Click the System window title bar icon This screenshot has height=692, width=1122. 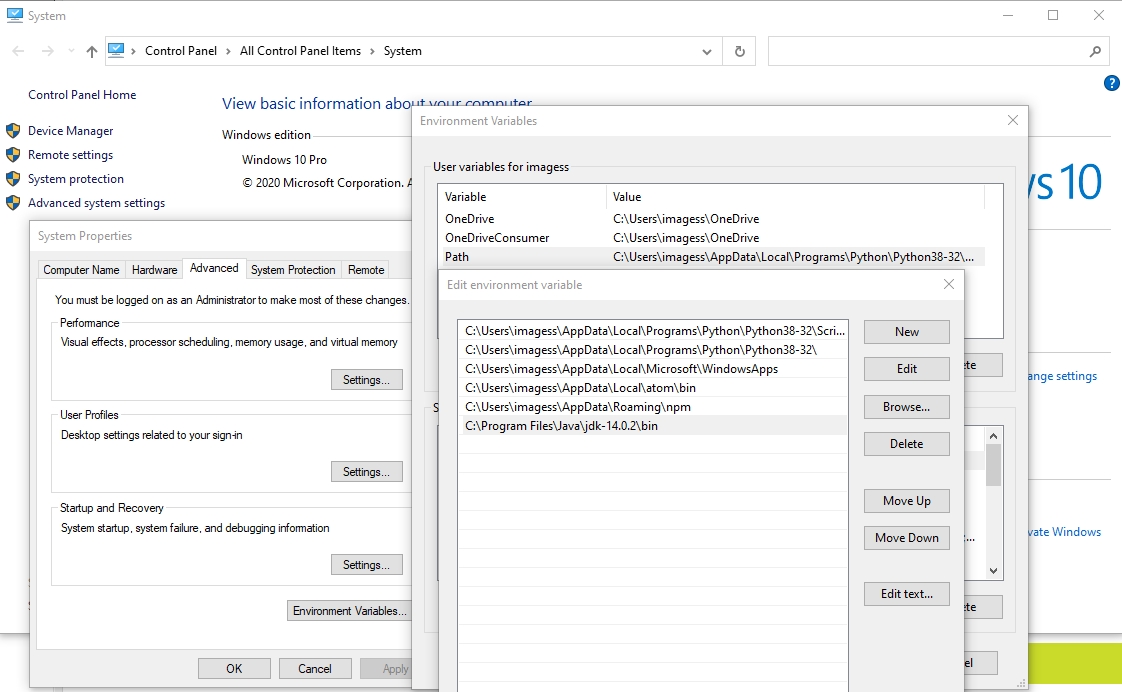[x=14, y=15]
